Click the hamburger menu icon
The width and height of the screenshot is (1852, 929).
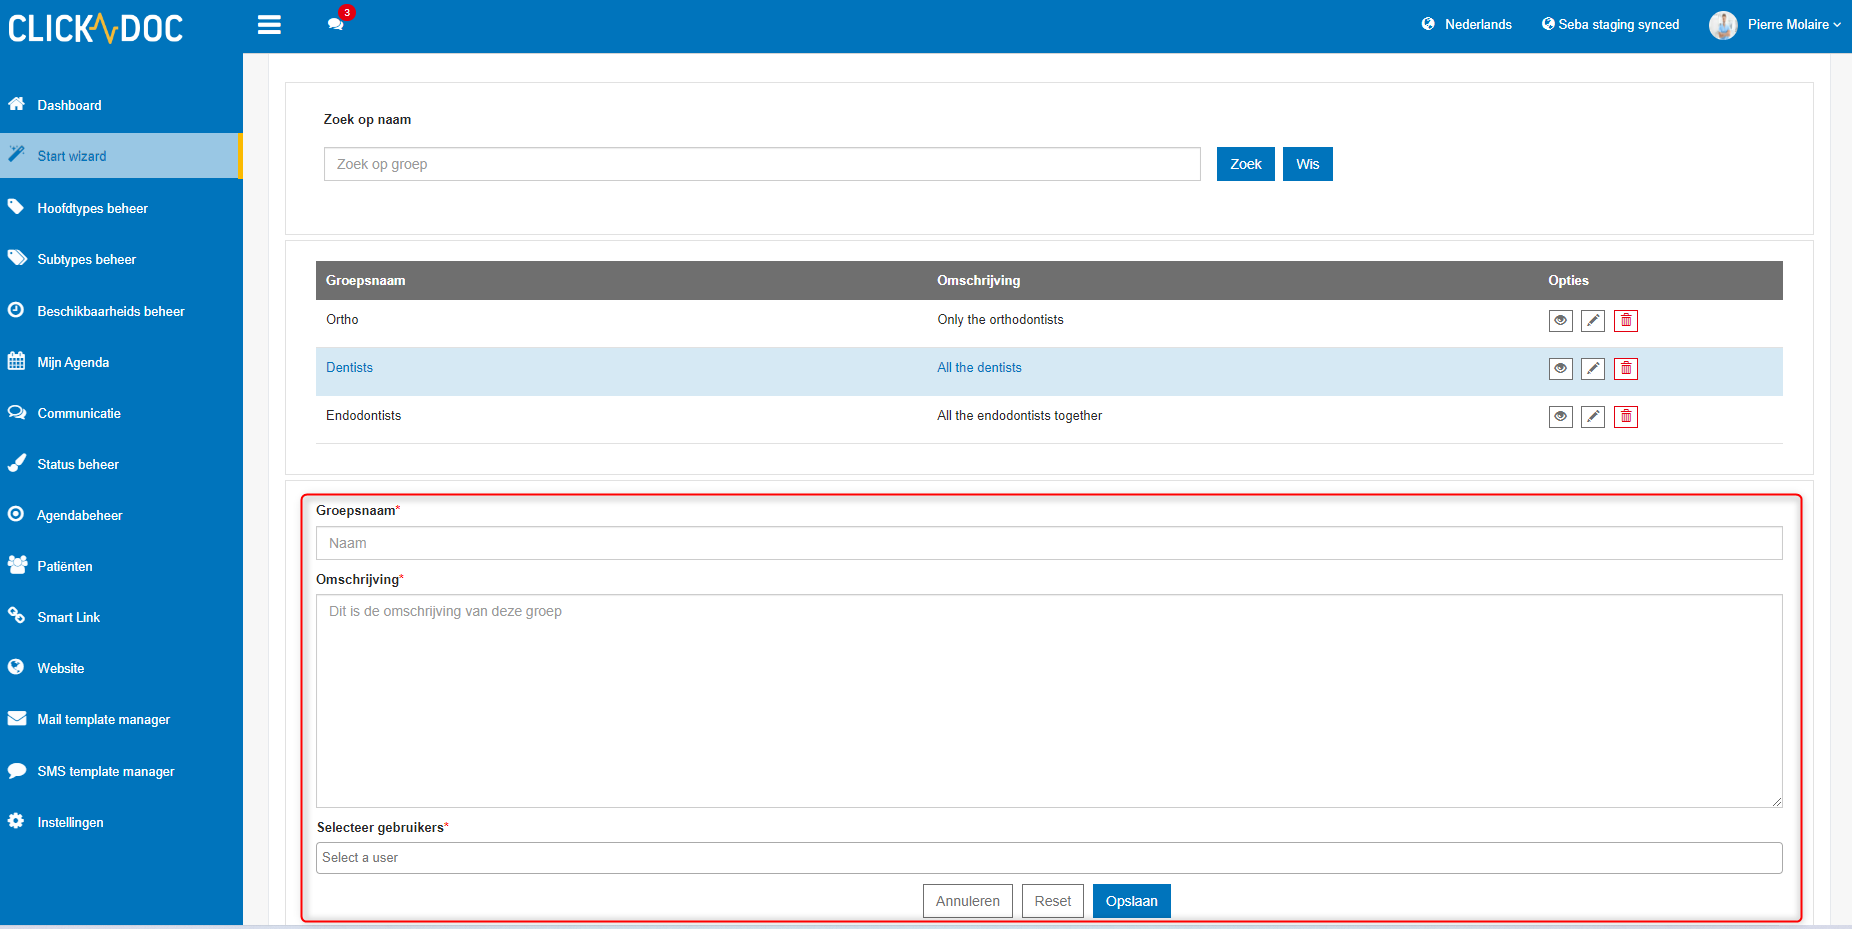[269, 25]
